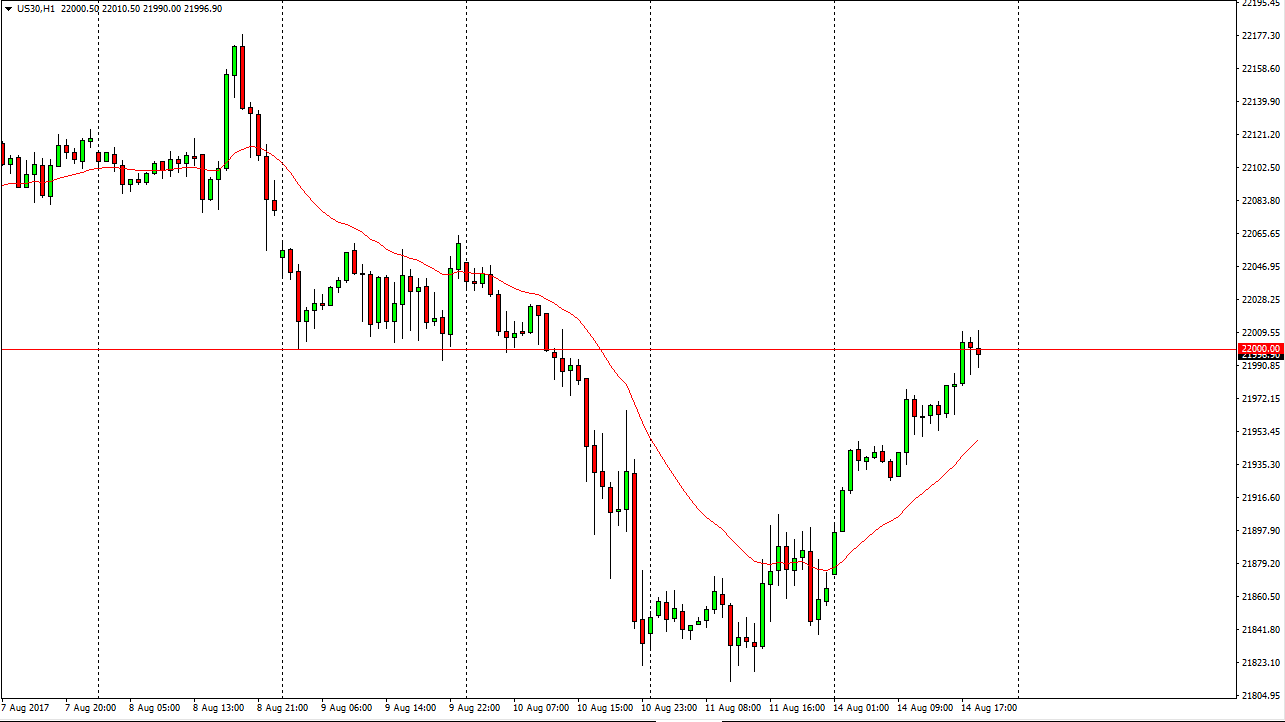1285x722 pixels.
Task: Click the 21916.00 price axis label
Action: coord(1260,497)
